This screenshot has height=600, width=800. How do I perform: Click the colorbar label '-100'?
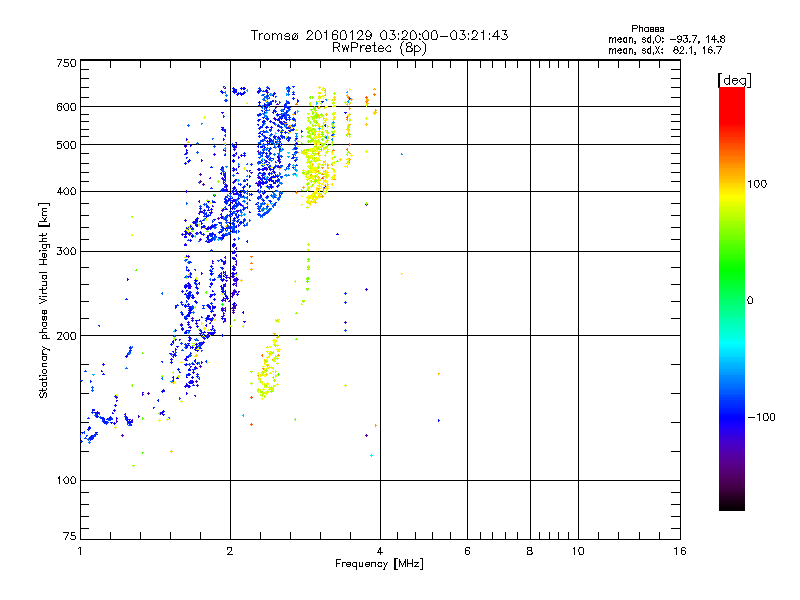coord(761,417)
